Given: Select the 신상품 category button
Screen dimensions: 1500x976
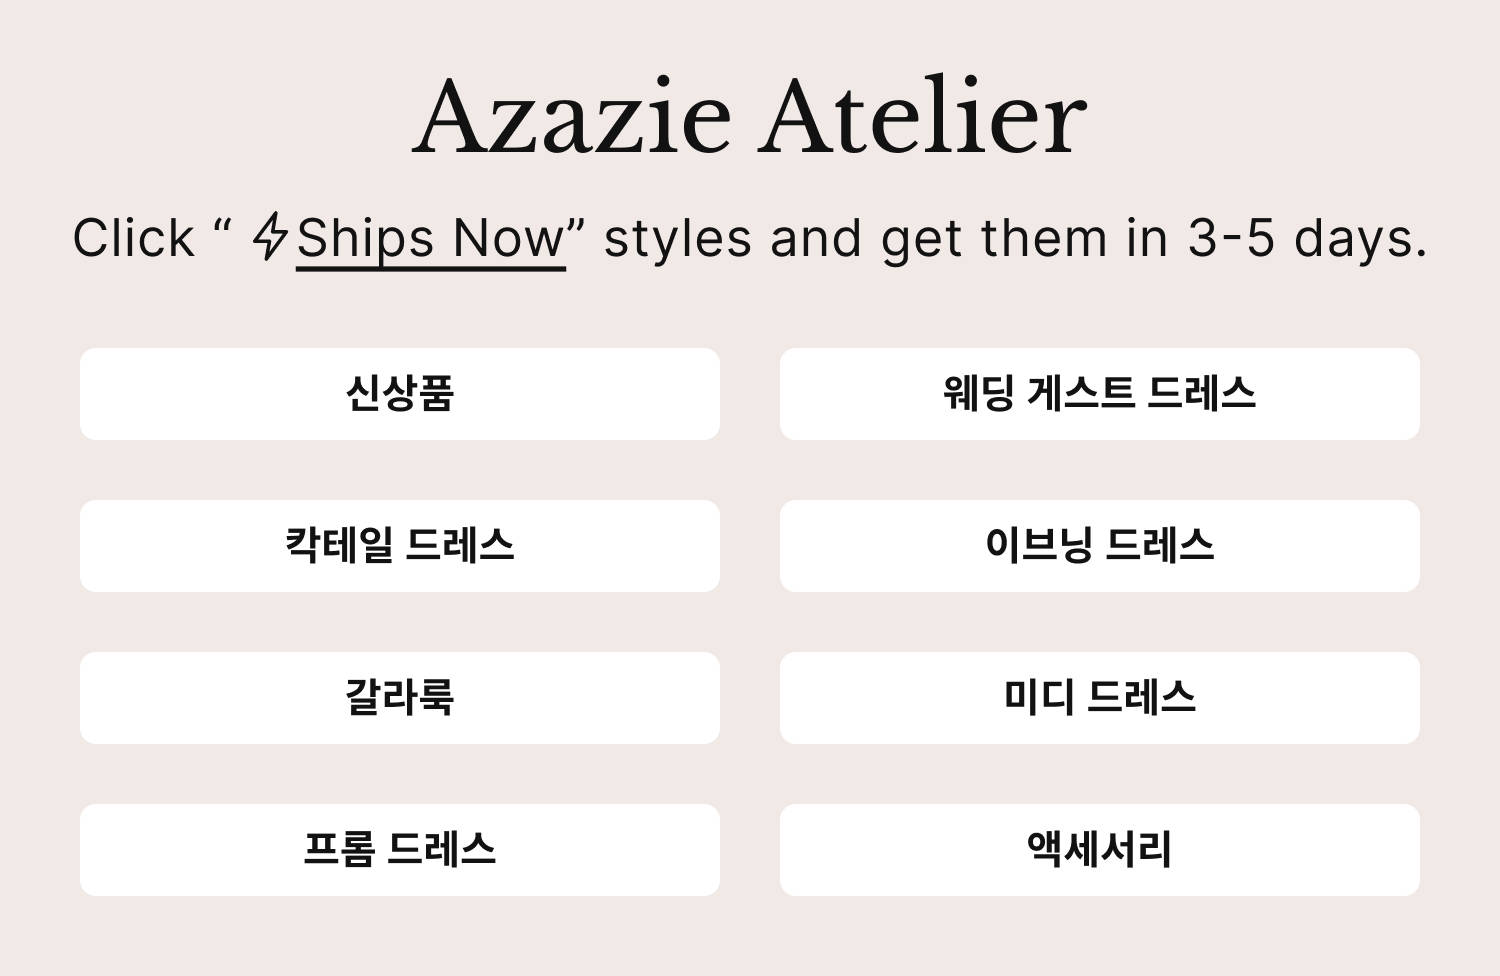Looking at the screenshot, I should click(x=400, y=394).
